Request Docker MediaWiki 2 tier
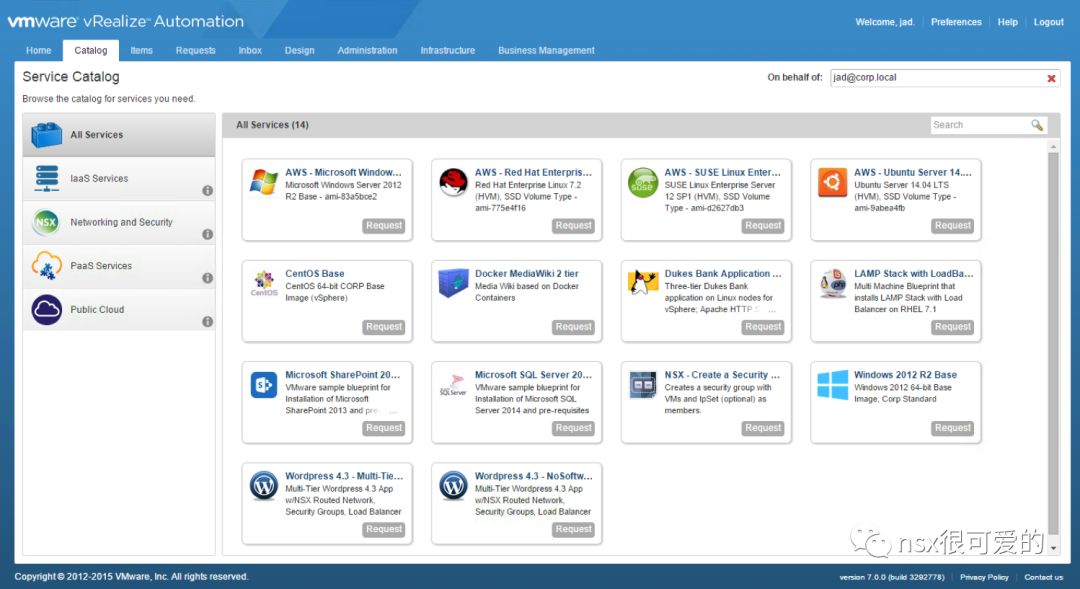Image resolution: width=1080 pixels, height=589 pixels. click(573, 327)
